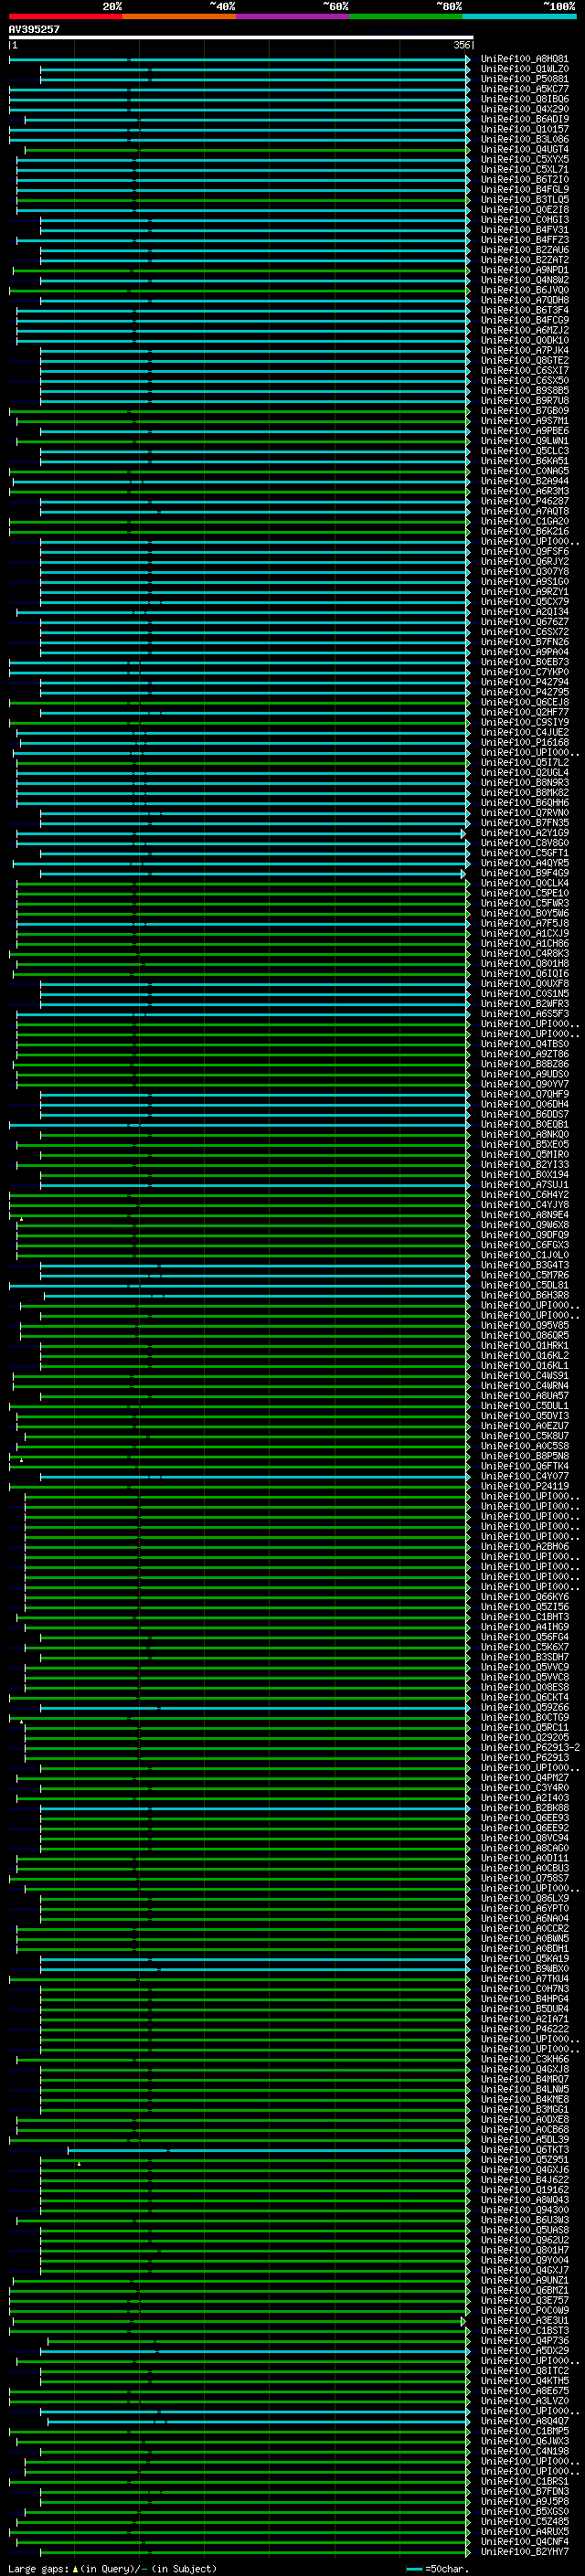
Task: Click the purple ~60% identity legend segment
Action: [x=293, y=16]
